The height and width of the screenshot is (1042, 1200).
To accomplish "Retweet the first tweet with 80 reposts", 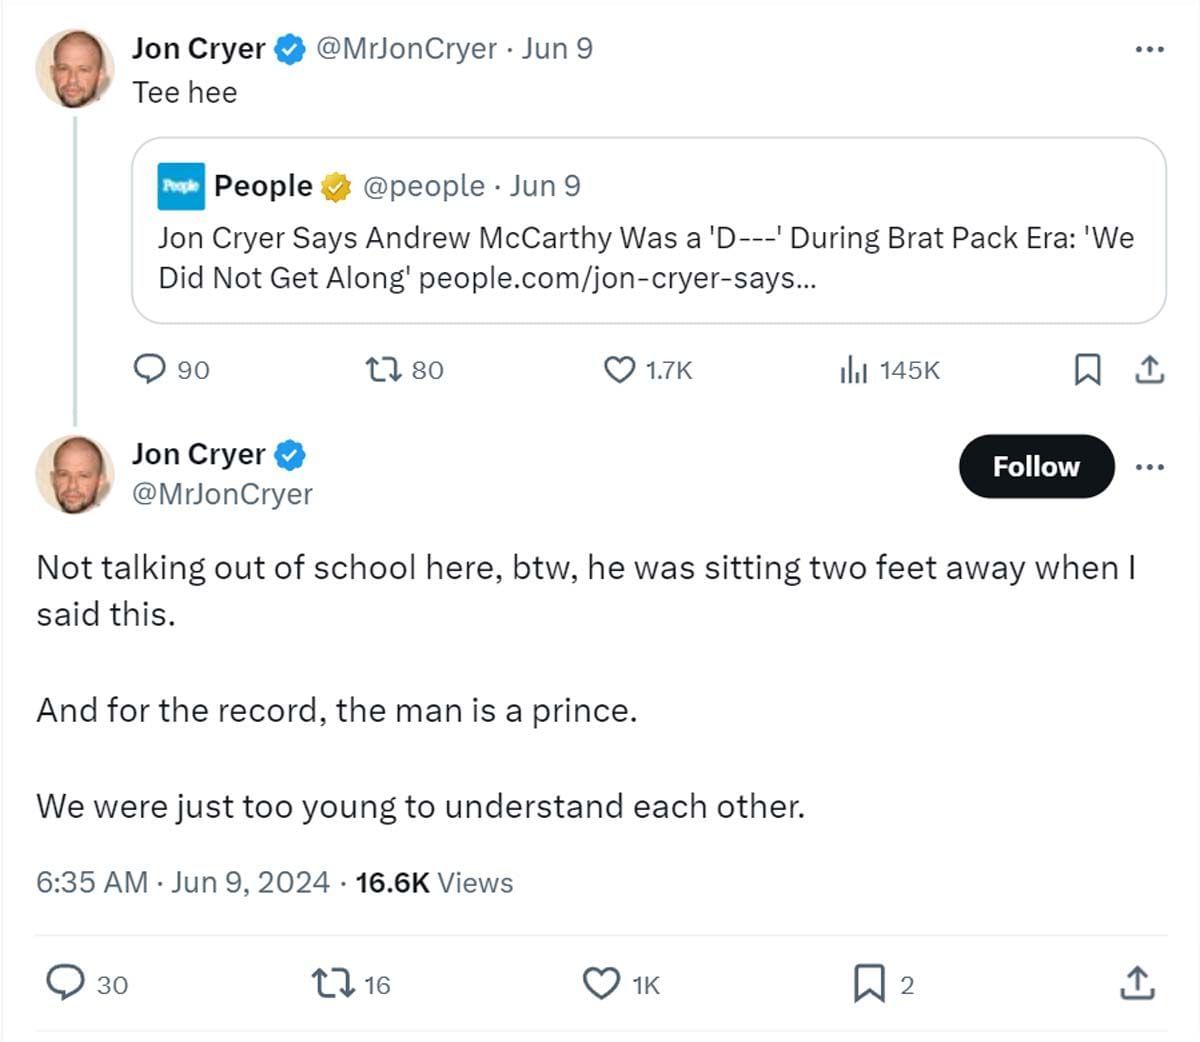I will click(384, 370).
